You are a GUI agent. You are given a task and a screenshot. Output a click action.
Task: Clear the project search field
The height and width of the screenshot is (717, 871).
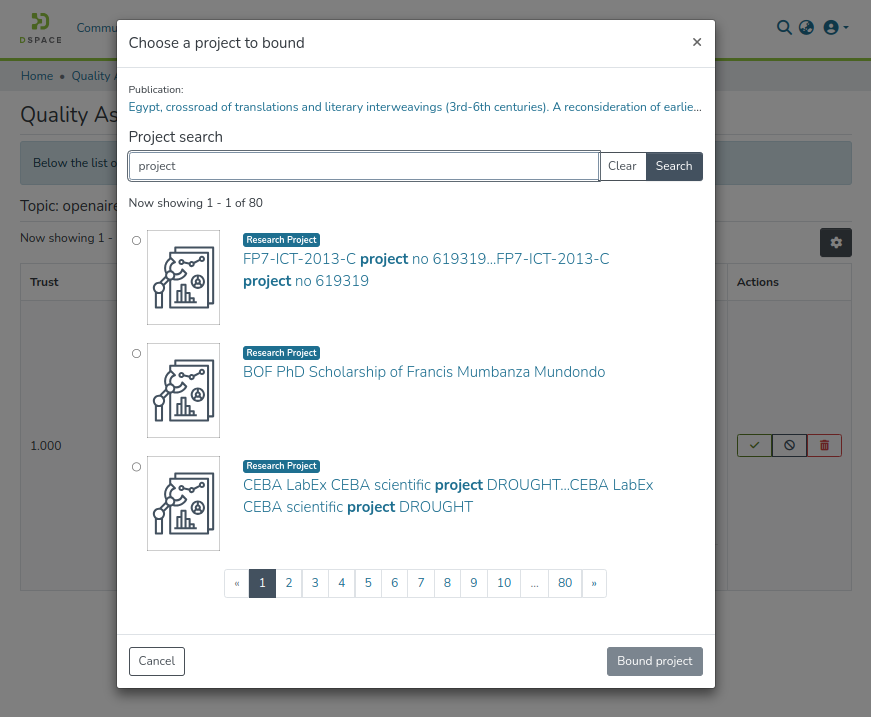click(x=622, y=166)
